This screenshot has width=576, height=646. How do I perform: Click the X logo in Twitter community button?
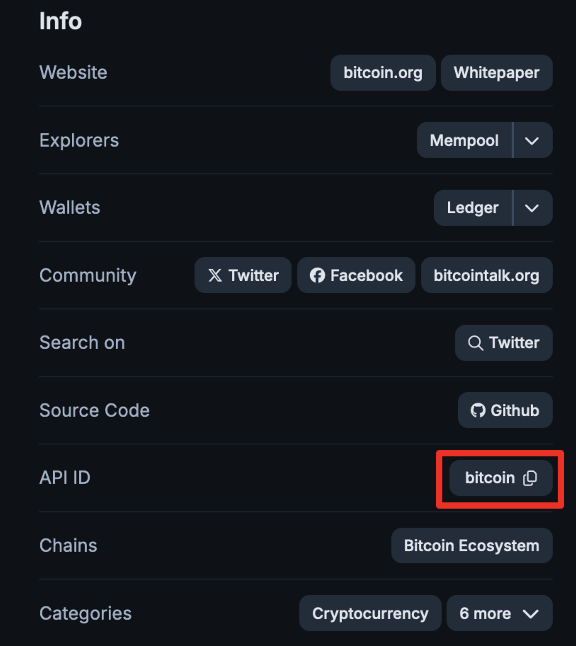(215, 275)
